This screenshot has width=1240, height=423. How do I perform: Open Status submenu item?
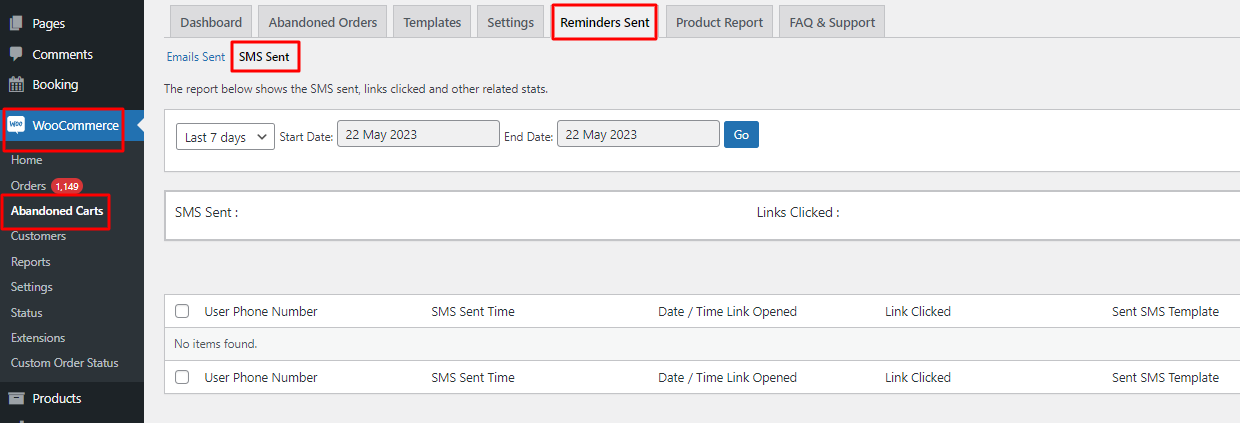(x=27, y=313)
